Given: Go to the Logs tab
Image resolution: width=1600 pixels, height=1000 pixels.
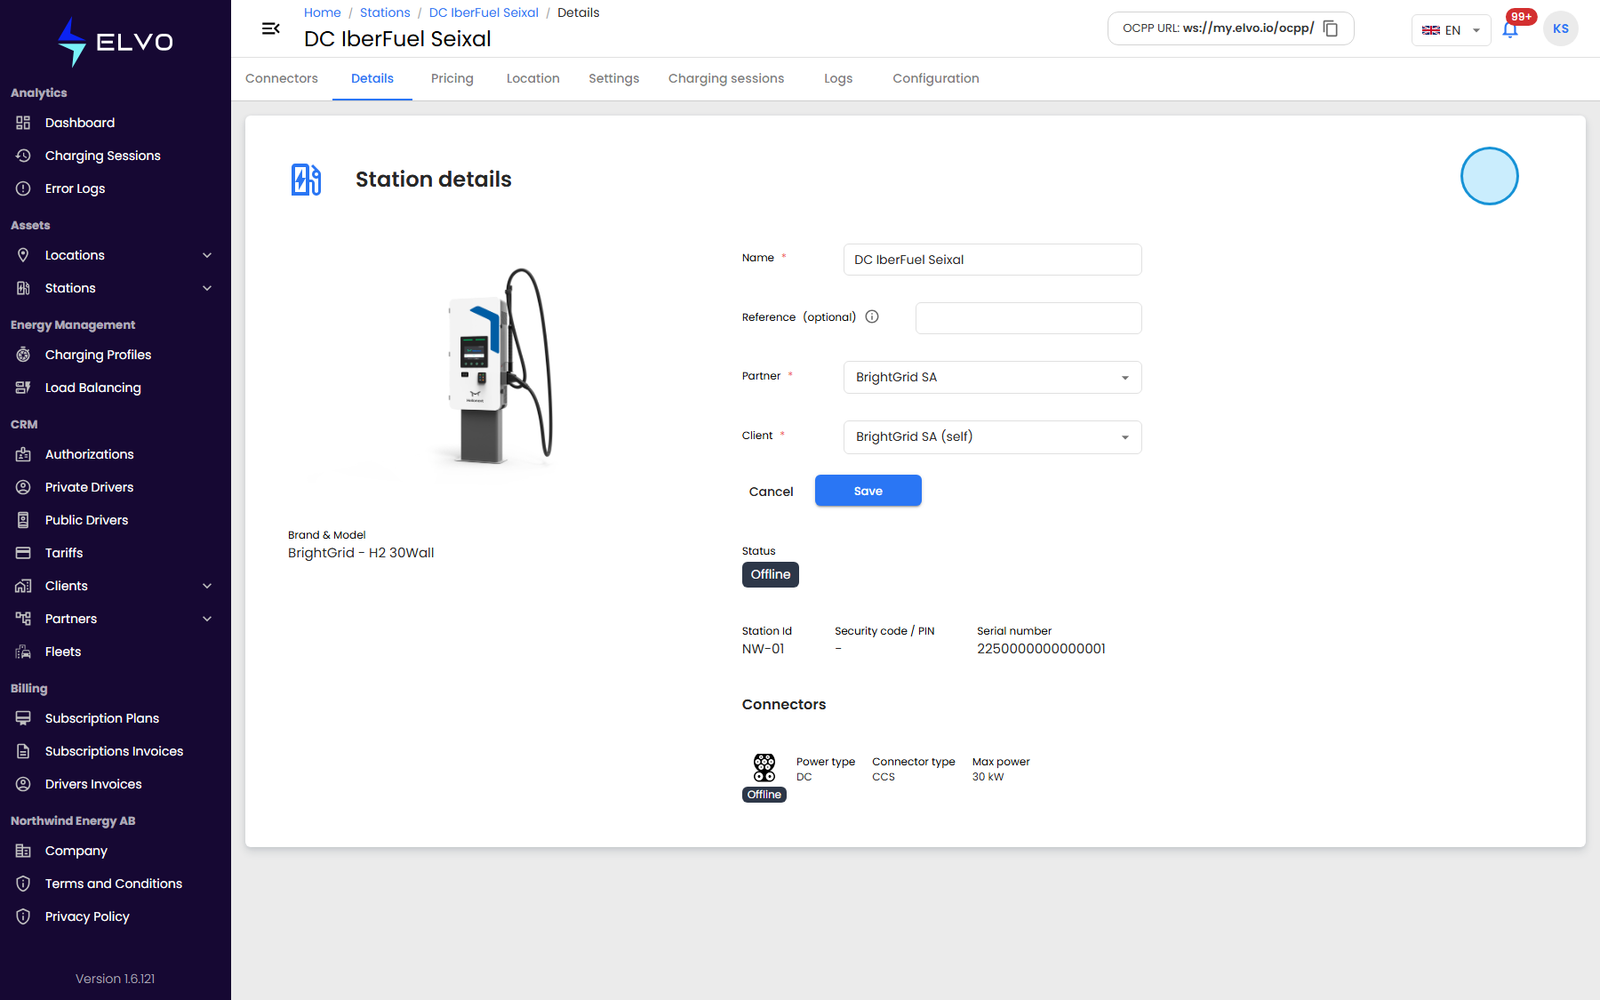Looking at the screenshot, I should [838, 79].
